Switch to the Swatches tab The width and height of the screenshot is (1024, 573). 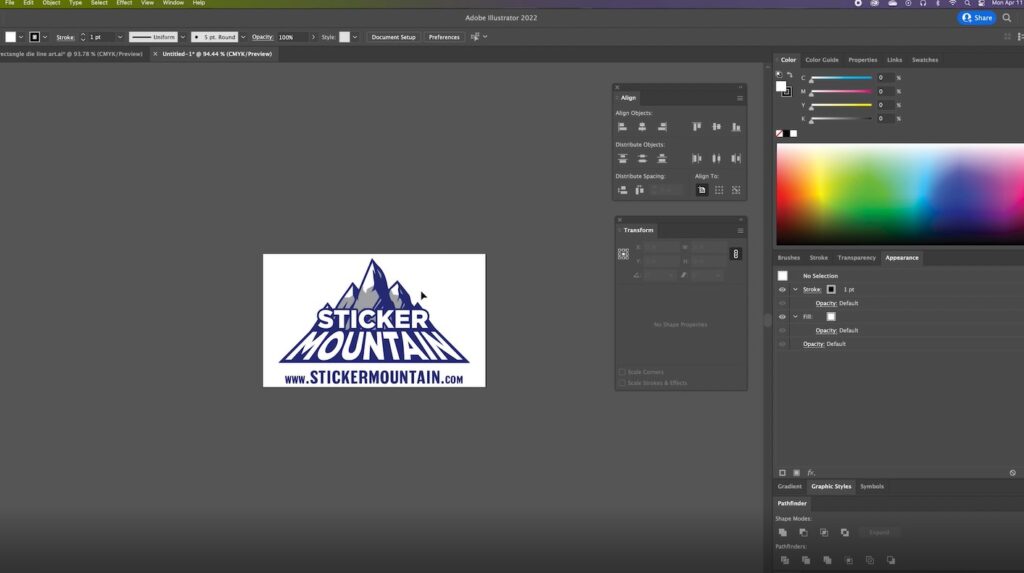925,59
